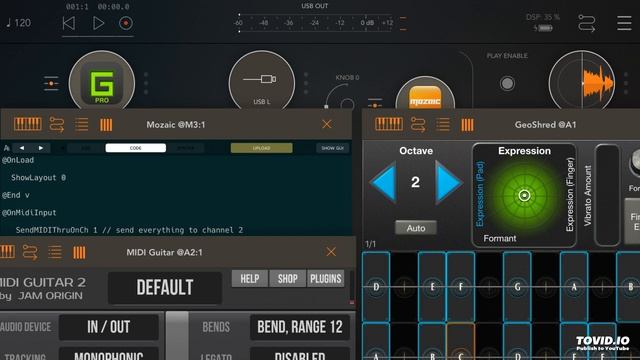This screenshot has height=360, width=640.
Task: Open mixer sliders icon beside Mozaic node
Action: (x=375, y=103)
